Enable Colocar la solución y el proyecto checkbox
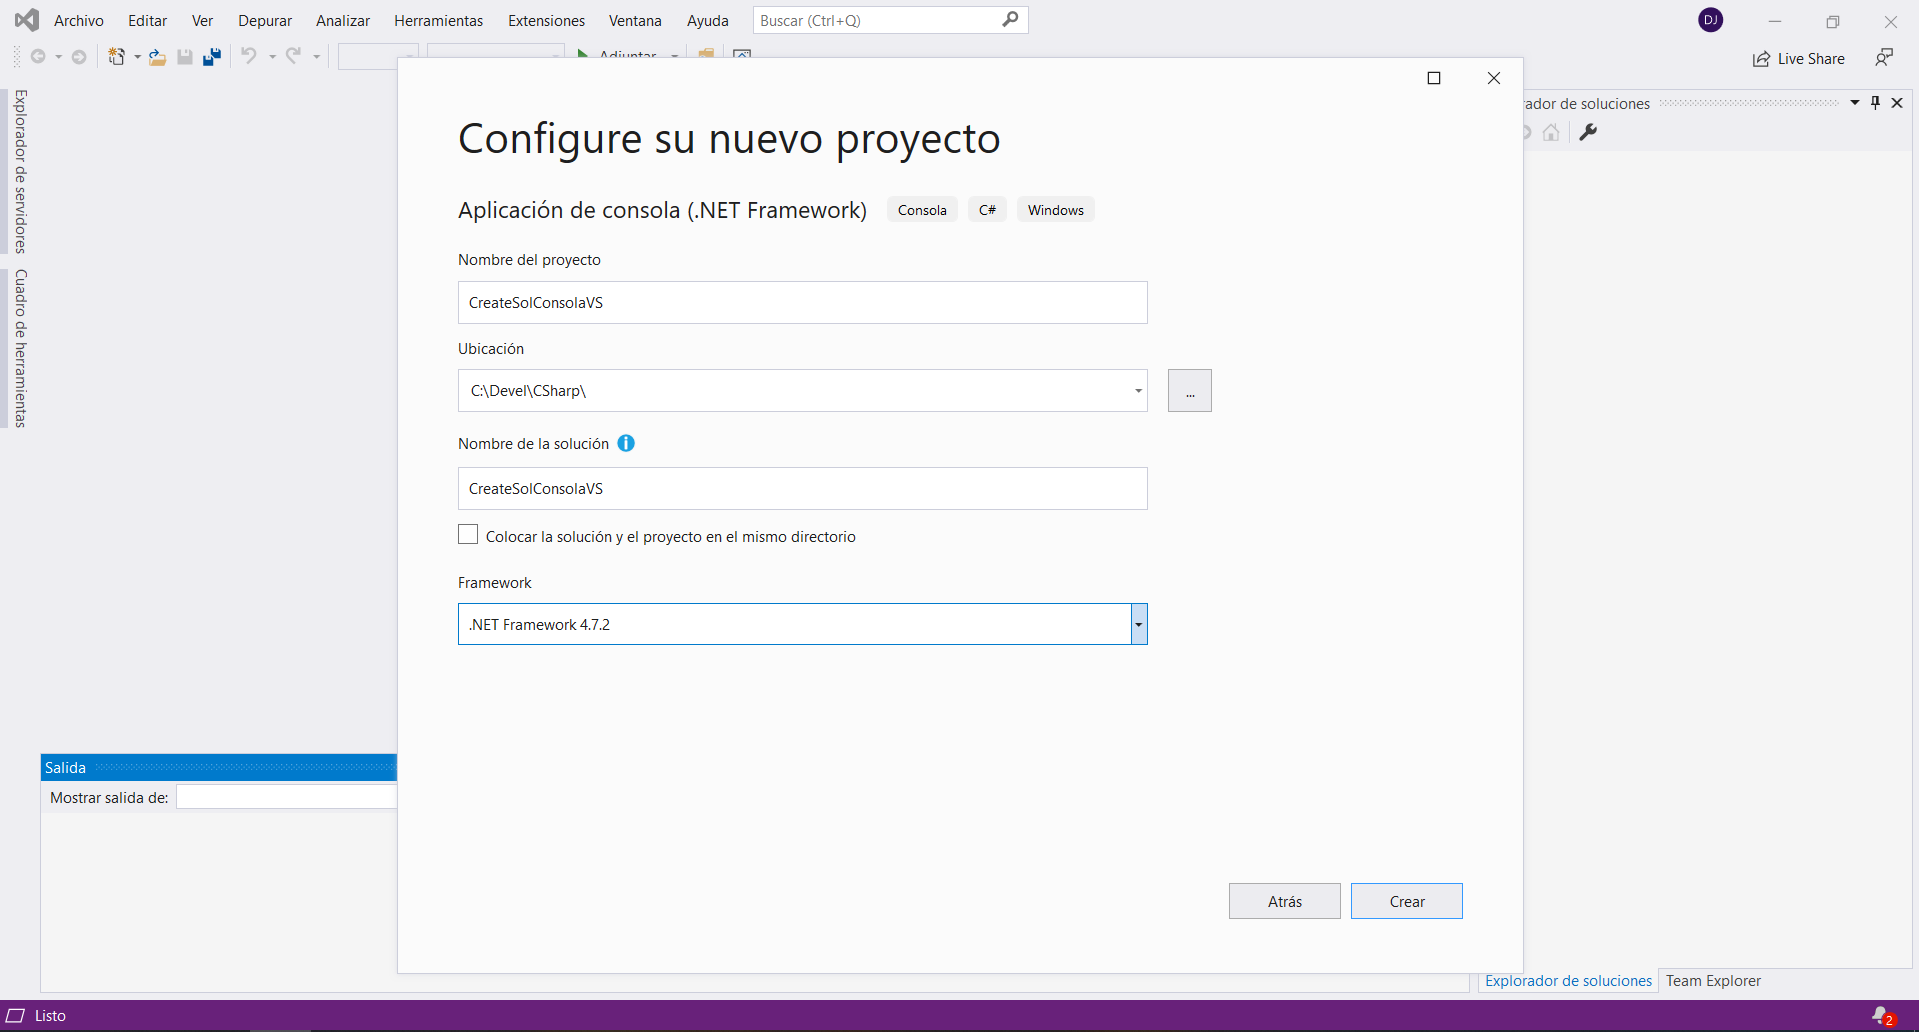This screenshot has height=1032, width=1919. [x=468, y=535]
